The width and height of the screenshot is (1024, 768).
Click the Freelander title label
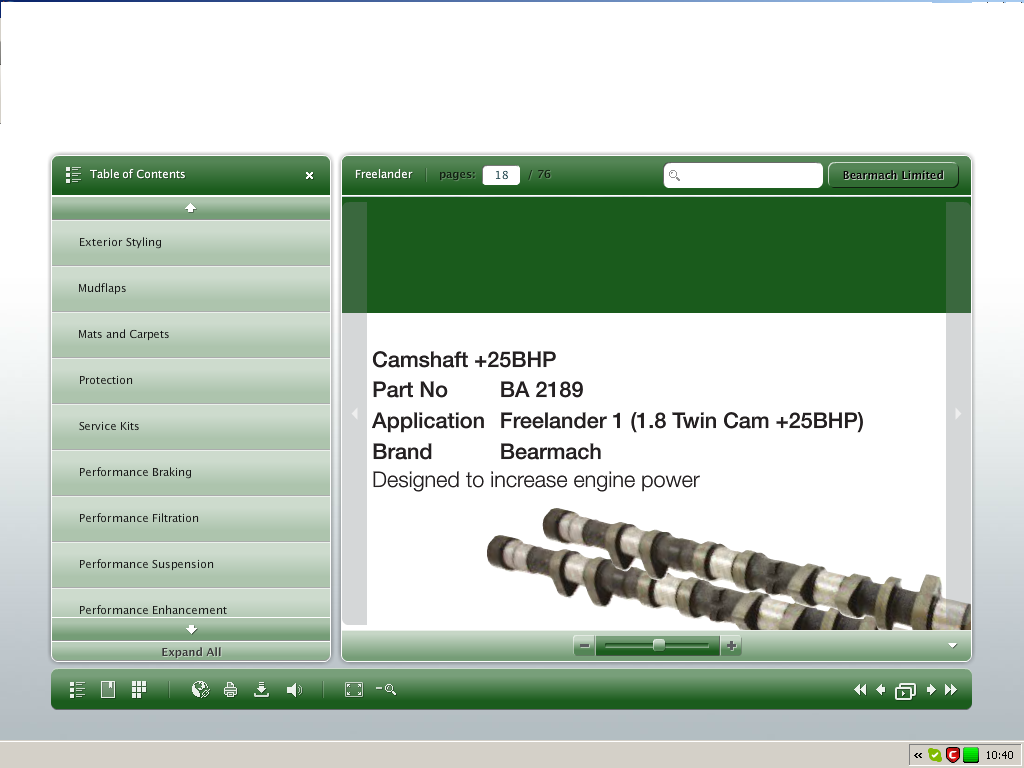[x=383, y=174]
